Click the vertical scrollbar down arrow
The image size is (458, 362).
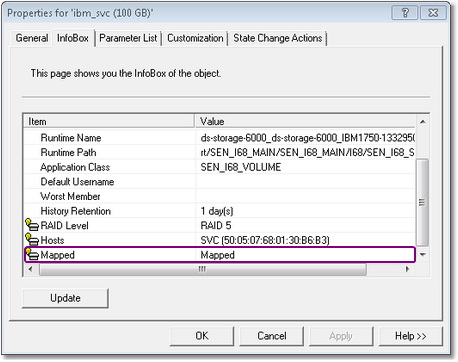pyautogui.click(x=423, y=255)
